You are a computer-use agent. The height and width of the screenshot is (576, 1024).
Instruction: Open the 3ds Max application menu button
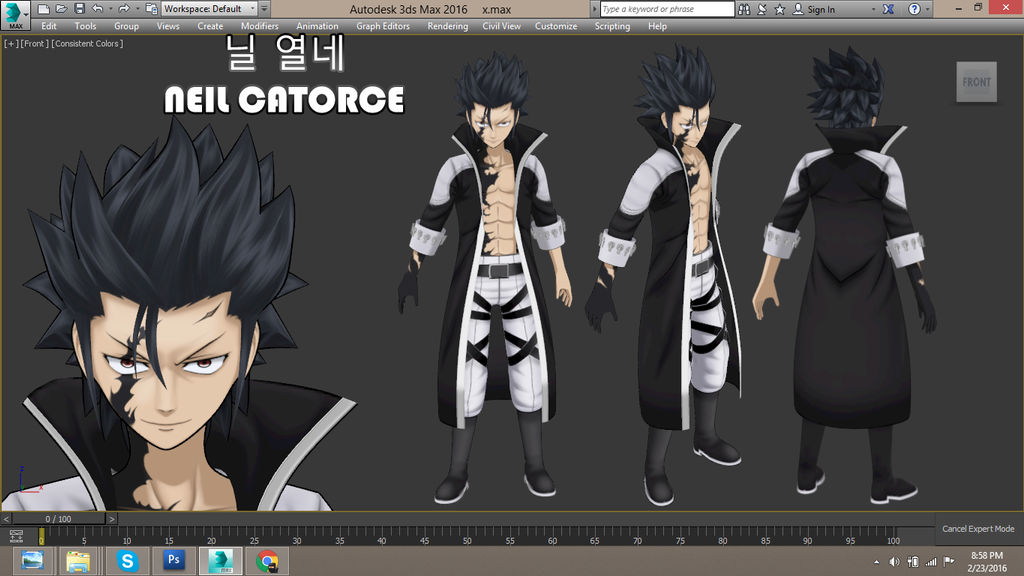tap(15, 14)
